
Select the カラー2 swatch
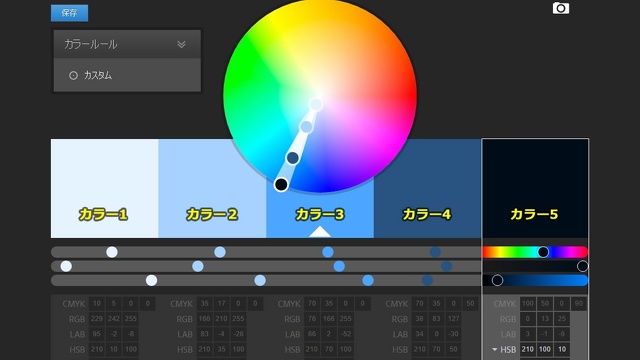(212, 189)
